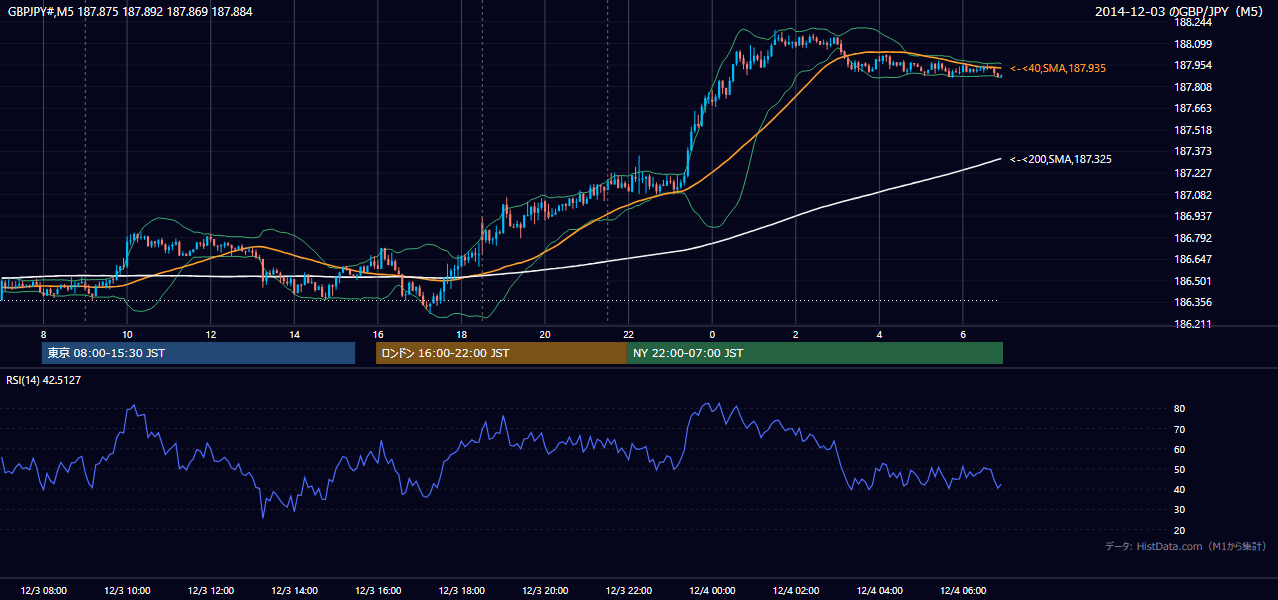Click the 12/3 10:00 time axis label
This screenshot has height=600, width=1278.
127,590
